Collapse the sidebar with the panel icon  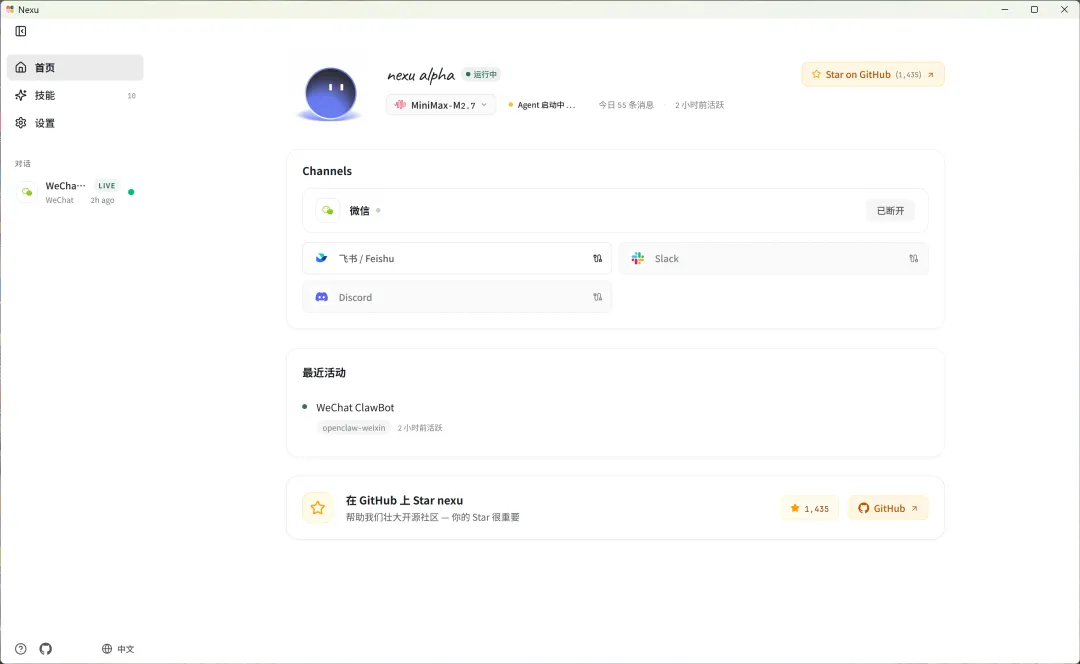21,31
